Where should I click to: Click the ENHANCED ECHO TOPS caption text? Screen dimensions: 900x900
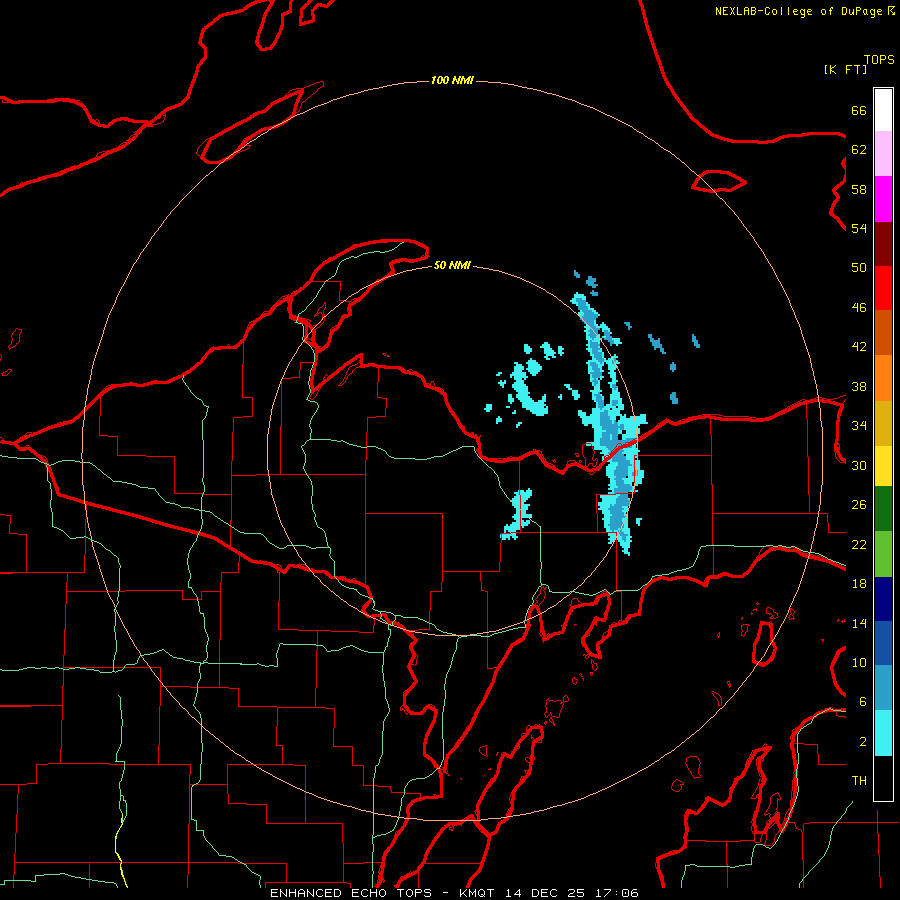351,893
